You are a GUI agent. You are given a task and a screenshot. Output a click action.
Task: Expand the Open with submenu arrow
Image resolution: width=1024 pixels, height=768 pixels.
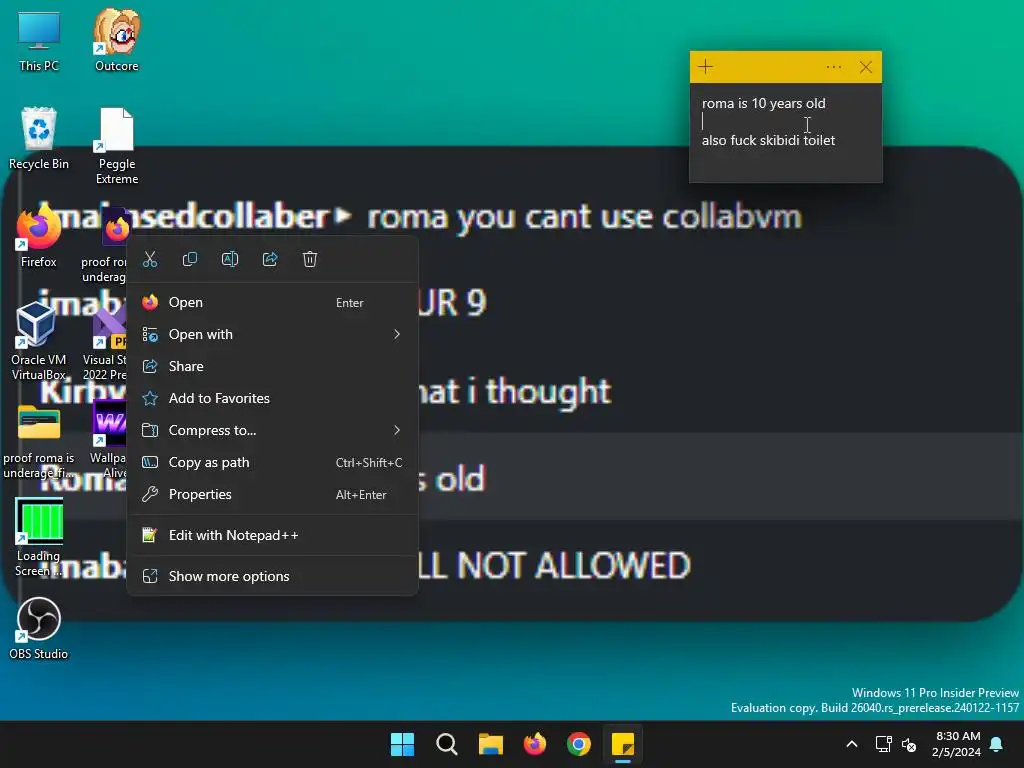pos(396,334)
